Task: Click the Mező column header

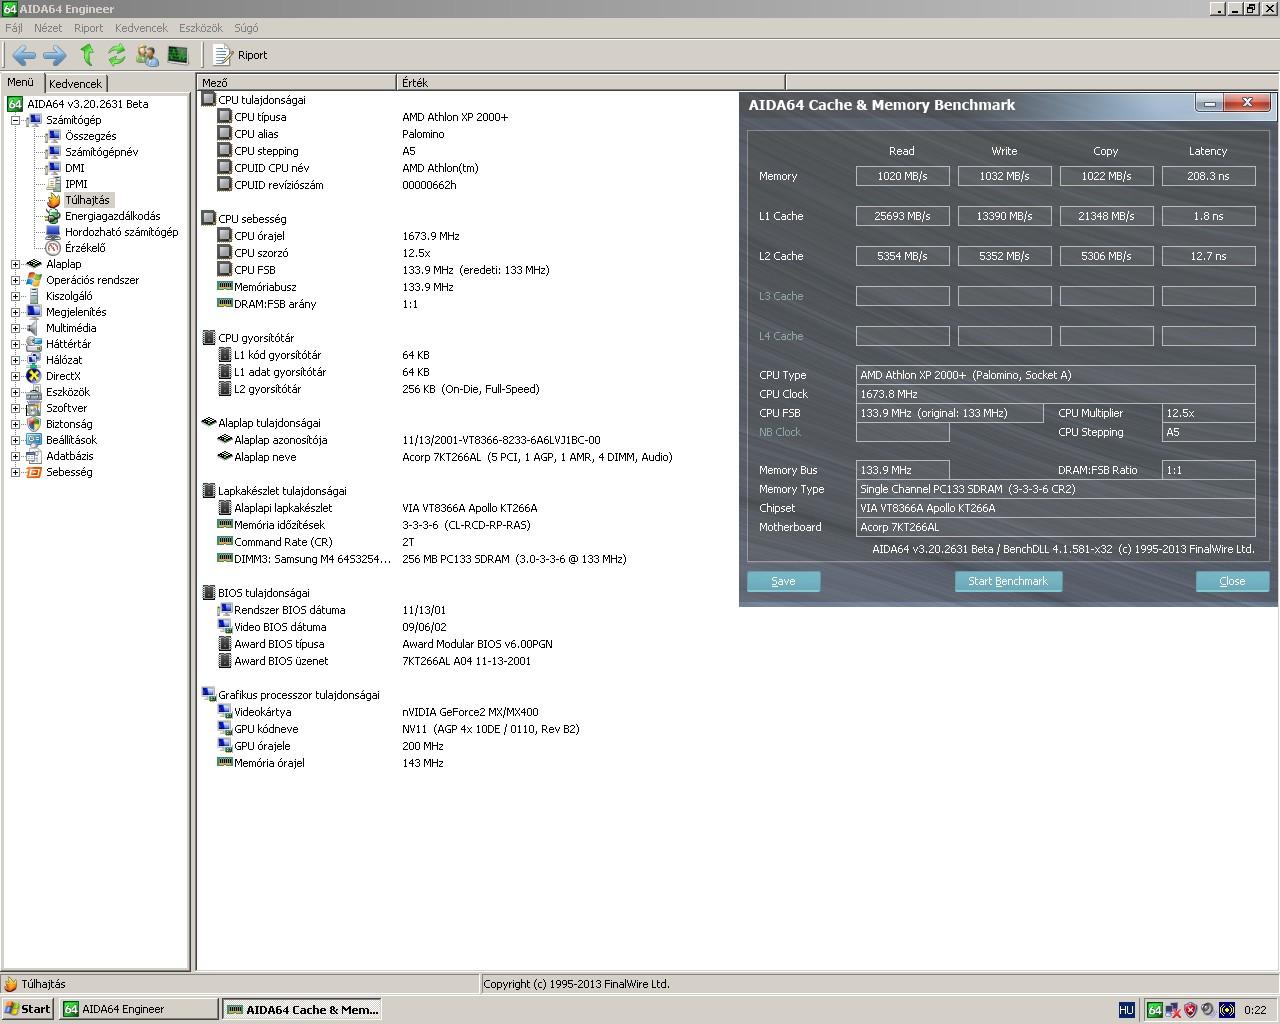Action: point(297,83)
